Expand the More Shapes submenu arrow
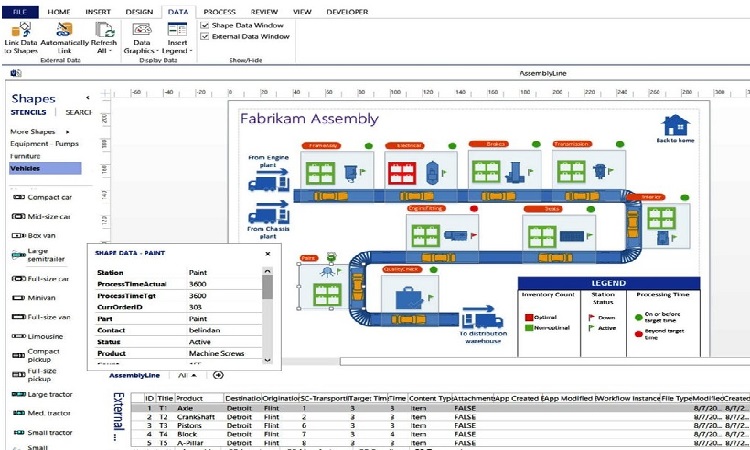Image resolution: width=750 pixels, height=450 pixels. [x=67, y=132]
